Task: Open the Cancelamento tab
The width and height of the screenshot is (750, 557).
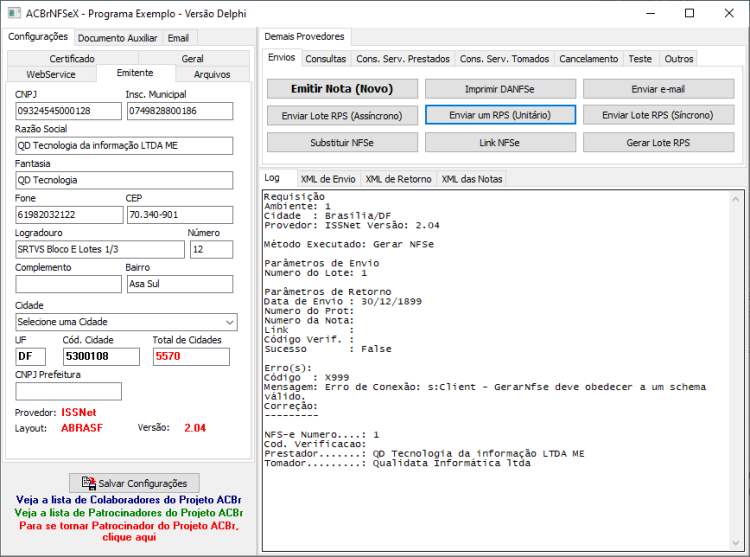Action: click(589, 59)
